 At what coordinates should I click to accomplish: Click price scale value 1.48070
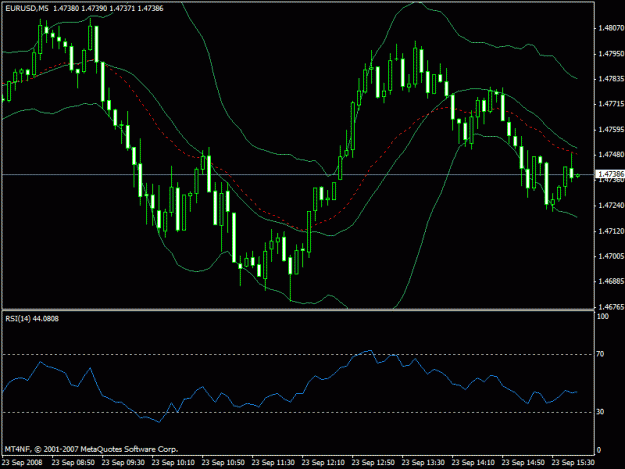pyautogui.click(x=611, y=28)
